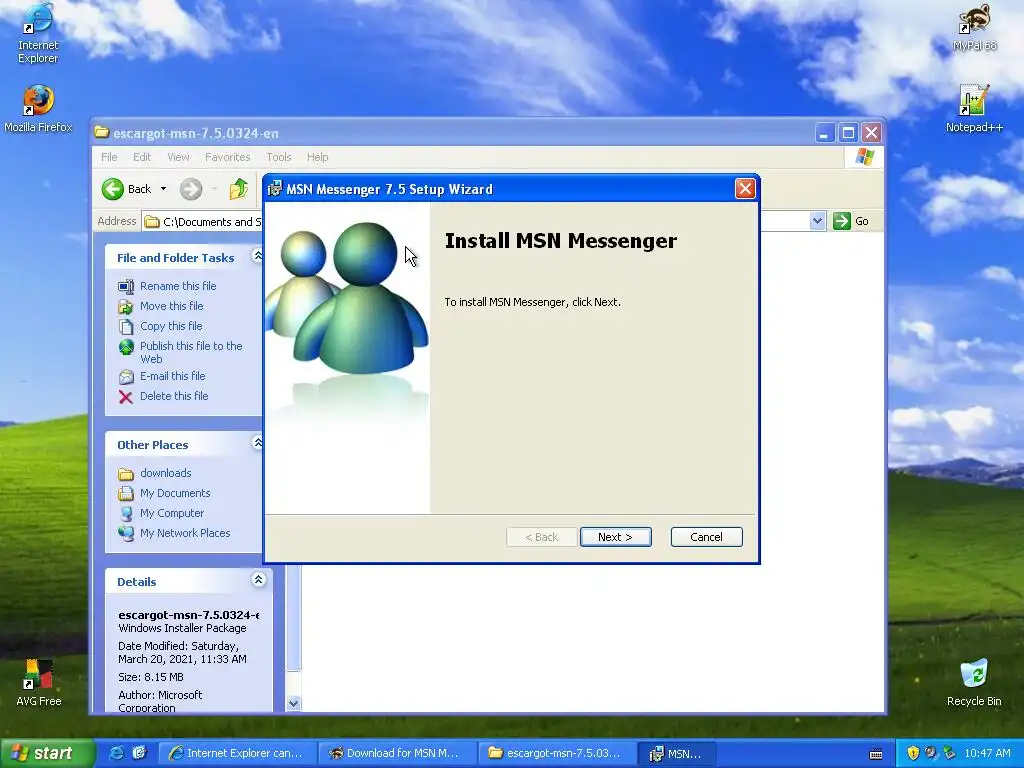This screenshot has height=768, width=1024.
Task: Click the greyed Forward arrow in Explorer
Action: [191, 189]
